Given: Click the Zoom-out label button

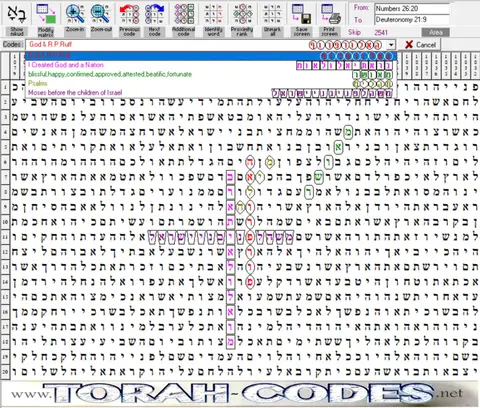Looking at the screenshot, I should point(101,32).
